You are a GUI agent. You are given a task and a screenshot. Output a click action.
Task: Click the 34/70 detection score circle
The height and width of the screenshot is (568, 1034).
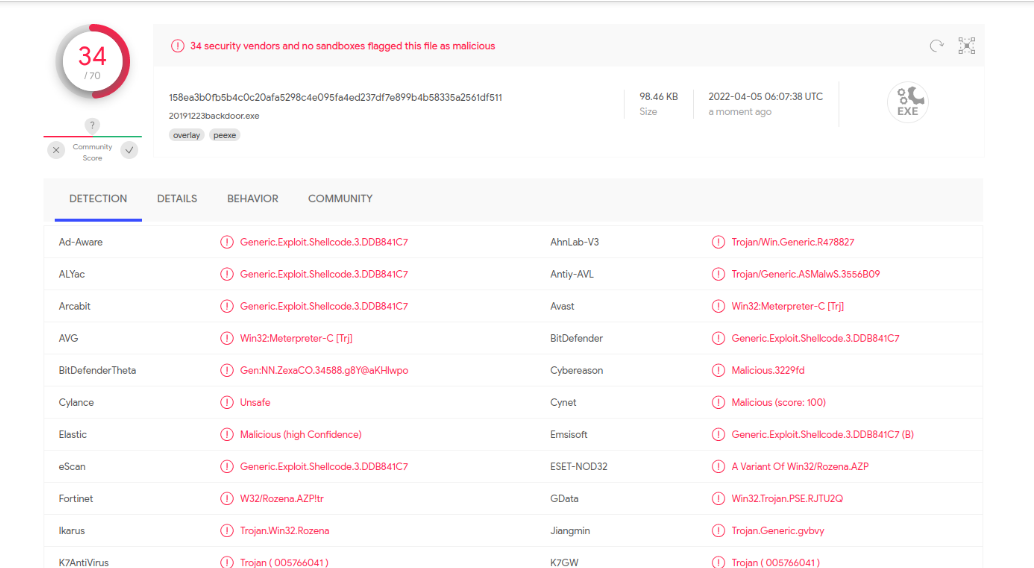92,61
